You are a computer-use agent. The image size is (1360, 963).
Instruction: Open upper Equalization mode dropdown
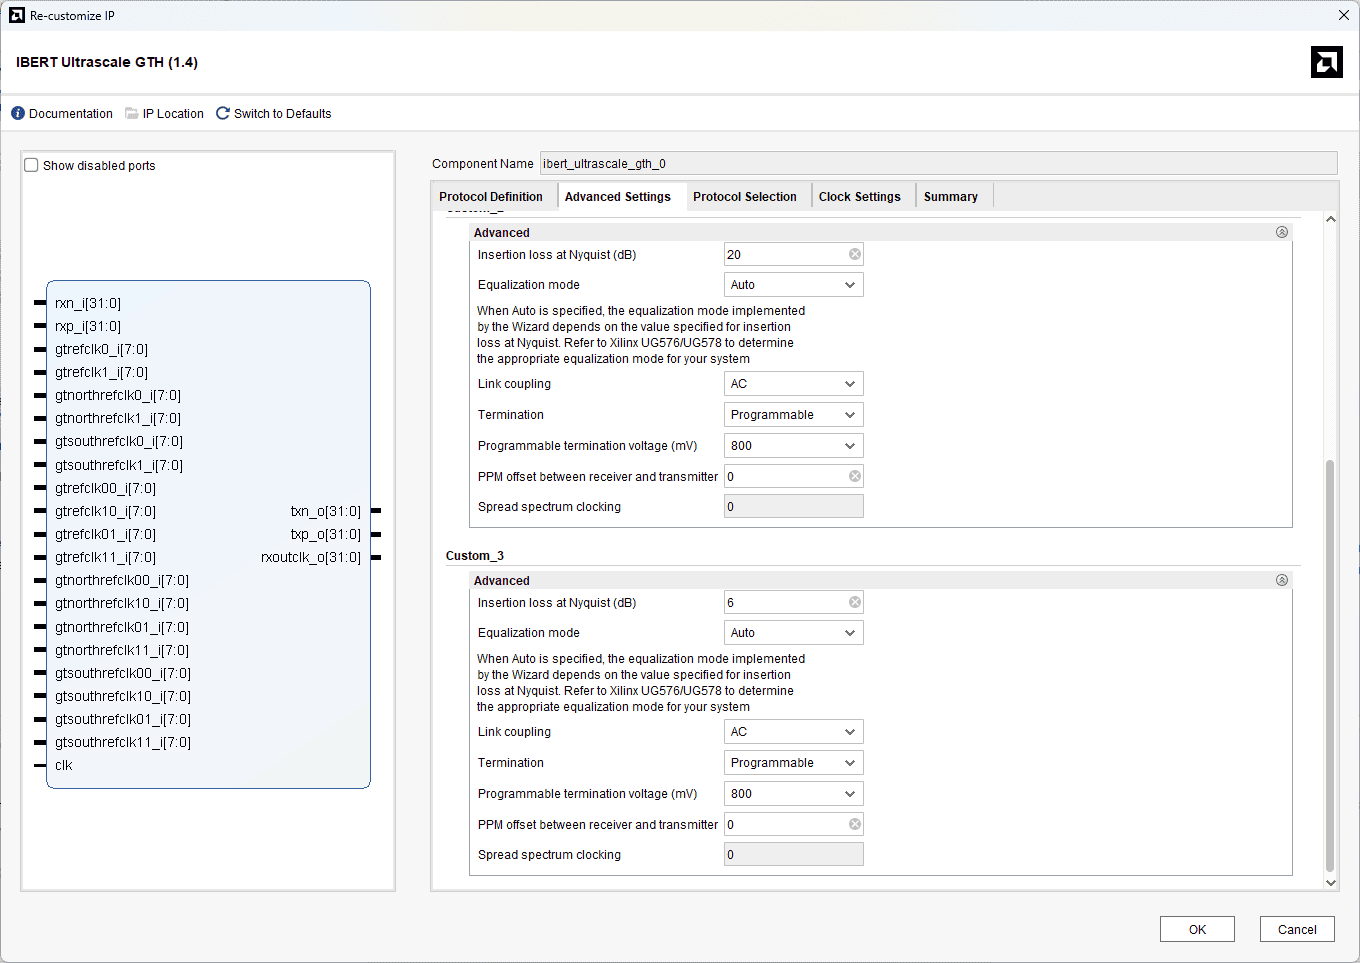pos(793,285)
